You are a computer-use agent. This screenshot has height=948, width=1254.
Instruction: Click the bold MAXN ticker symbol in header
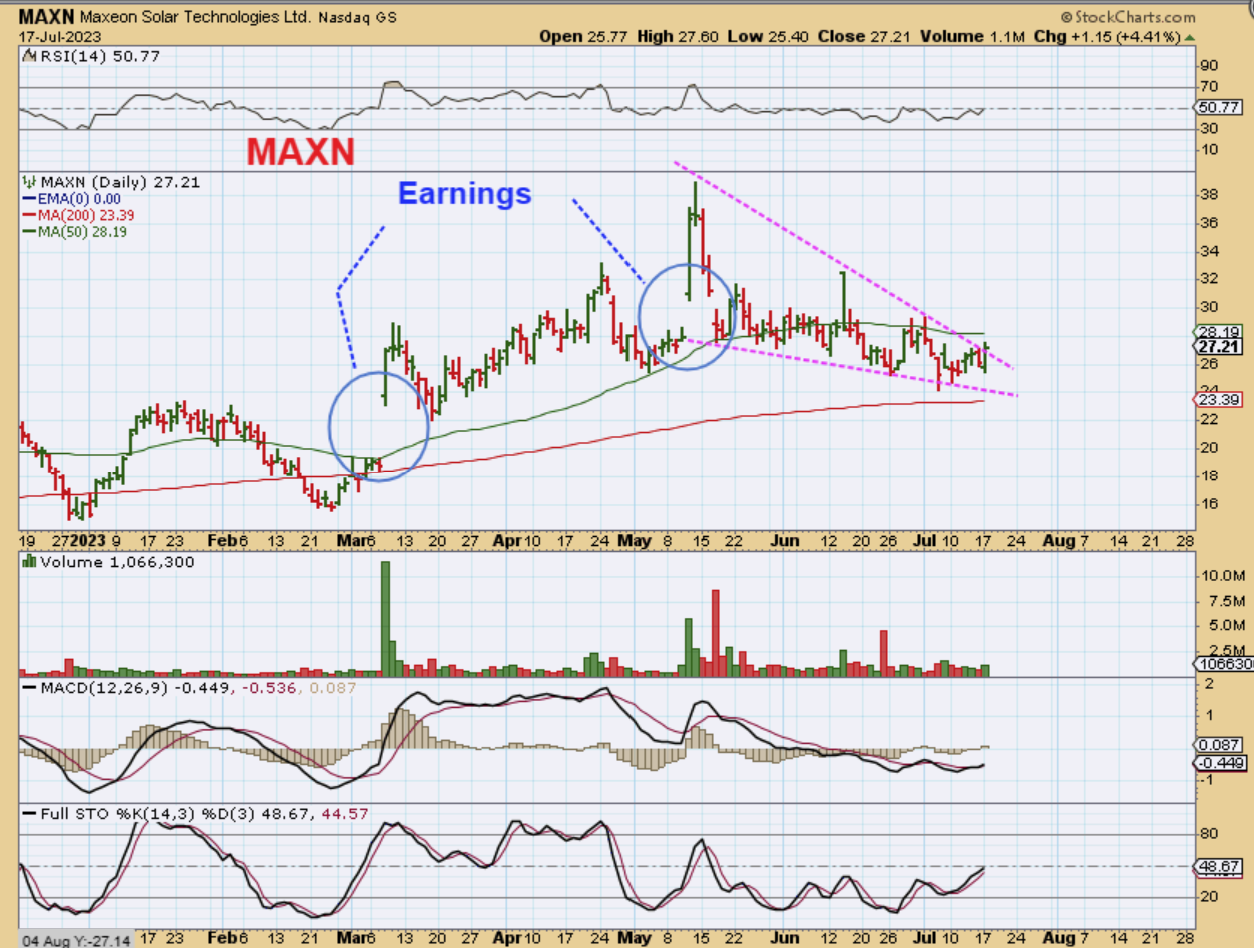[46, 17]
